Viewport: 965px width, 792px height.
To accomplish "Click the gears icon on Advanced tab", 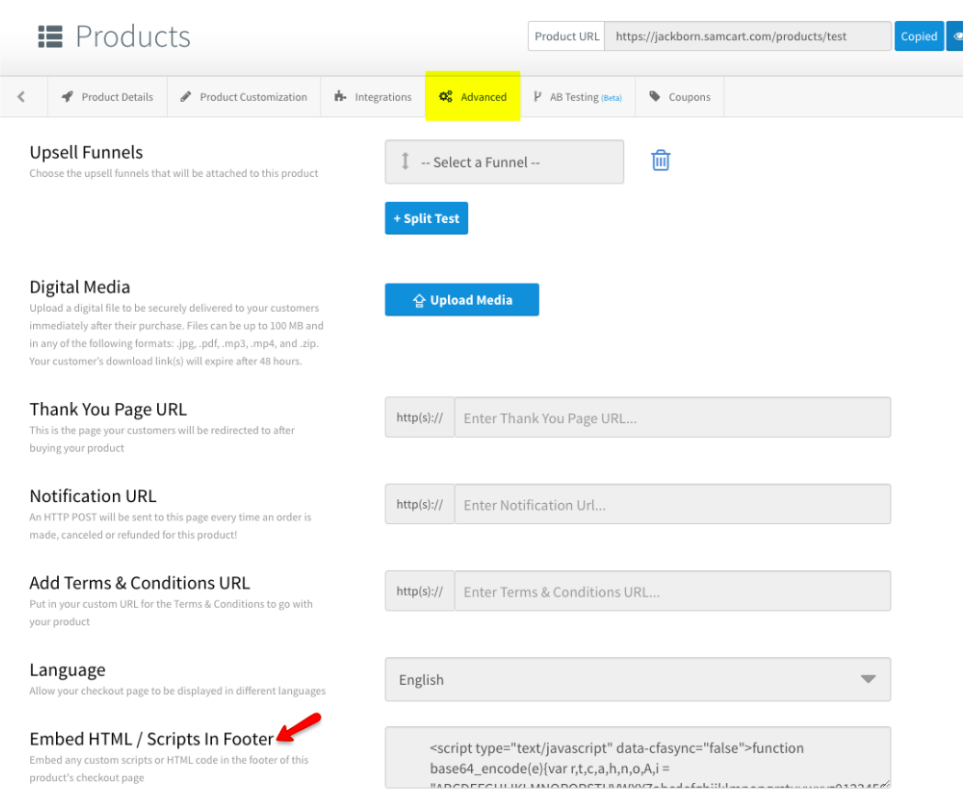I will (x=446, y=97).
